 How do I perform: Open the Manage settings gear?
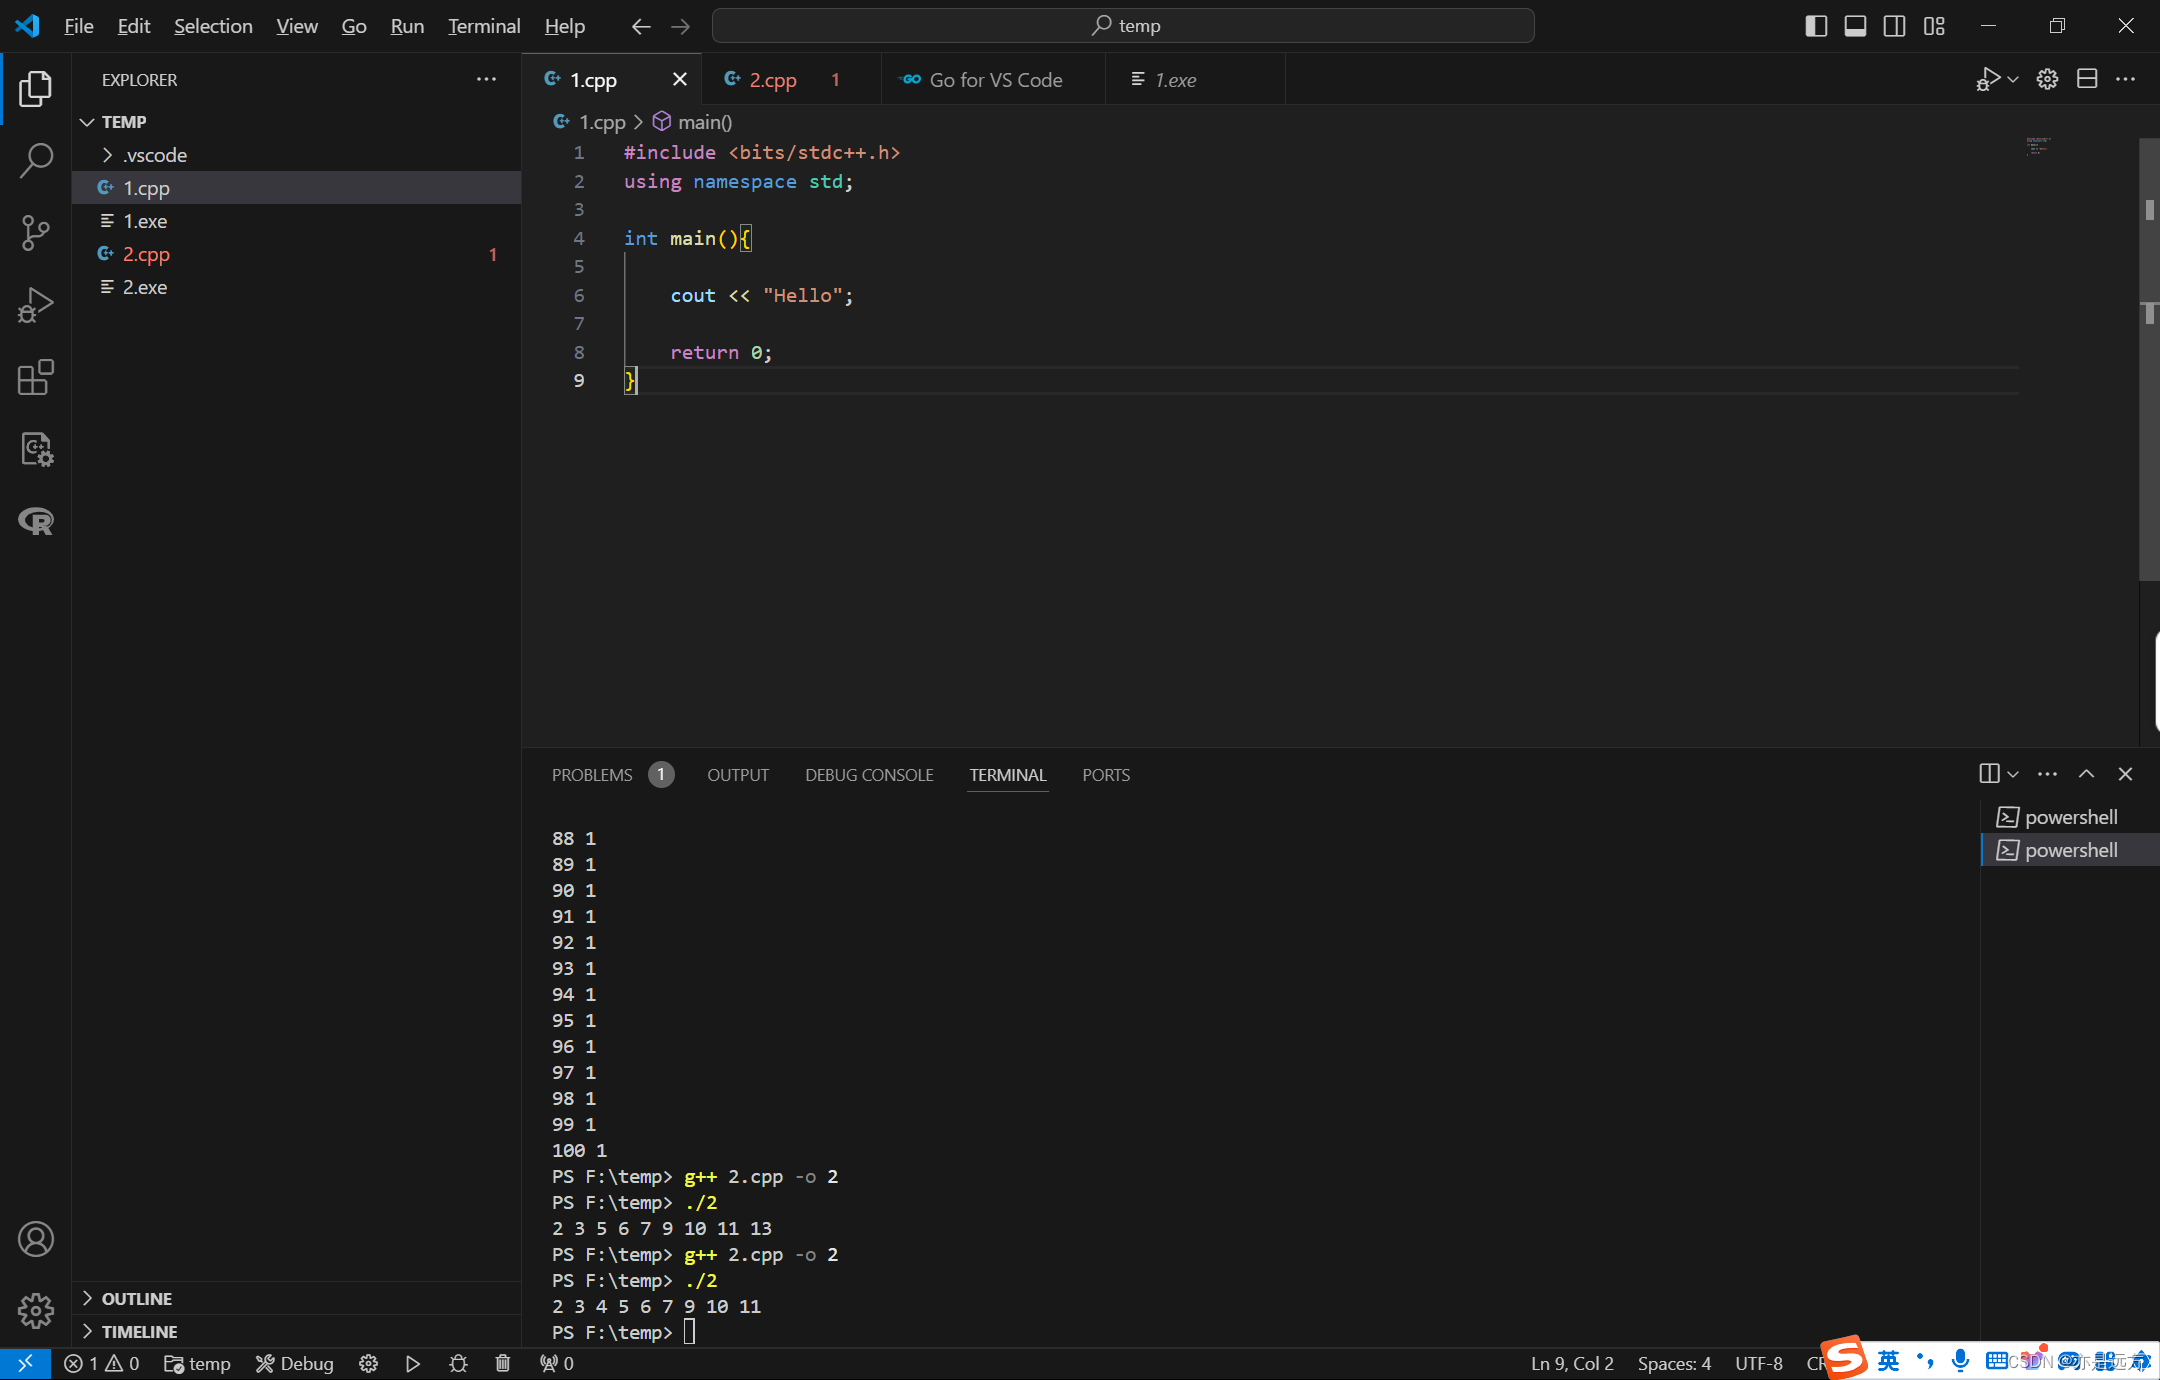click(x=36, y=1310)
